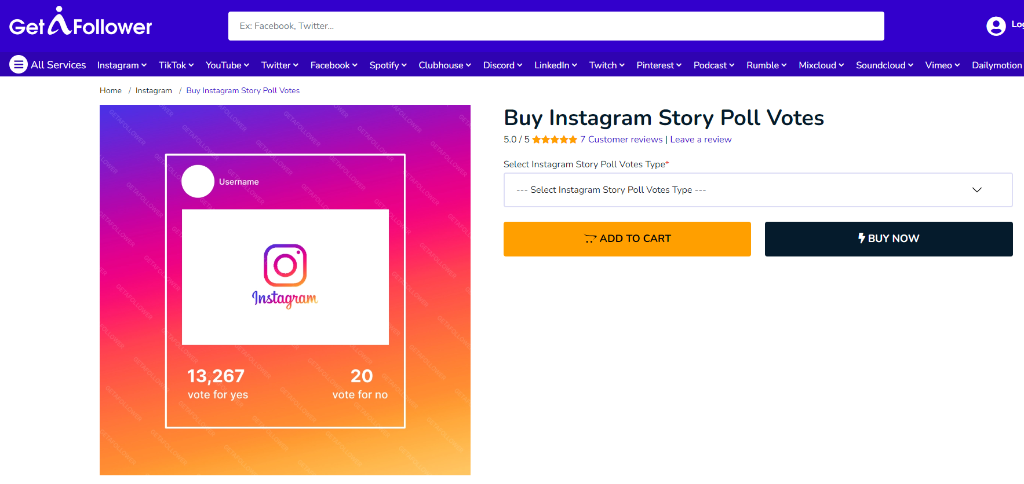This screenshot has height=484, width=1024.
Task: Open the Poll Votes Type select box
Action: [758, 190]
